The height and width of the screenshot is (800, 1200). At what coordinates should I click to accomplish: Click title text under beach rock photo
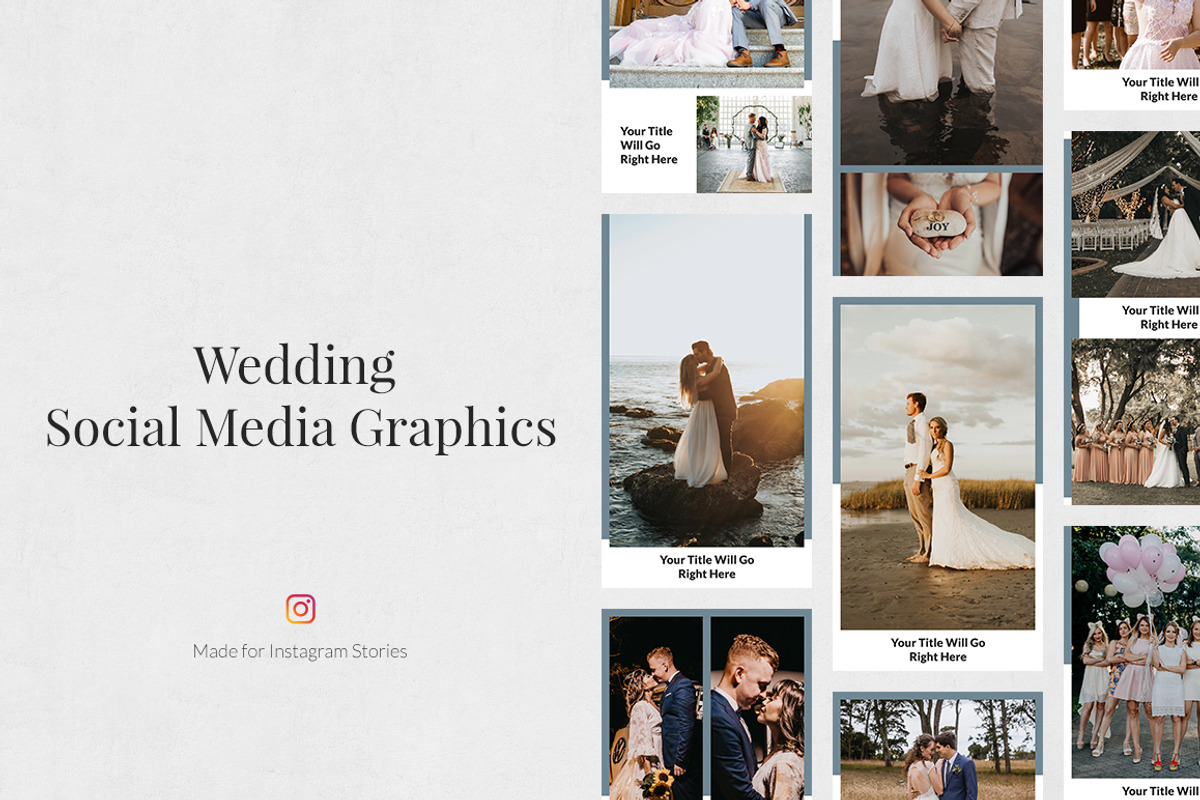coord(707,567)
